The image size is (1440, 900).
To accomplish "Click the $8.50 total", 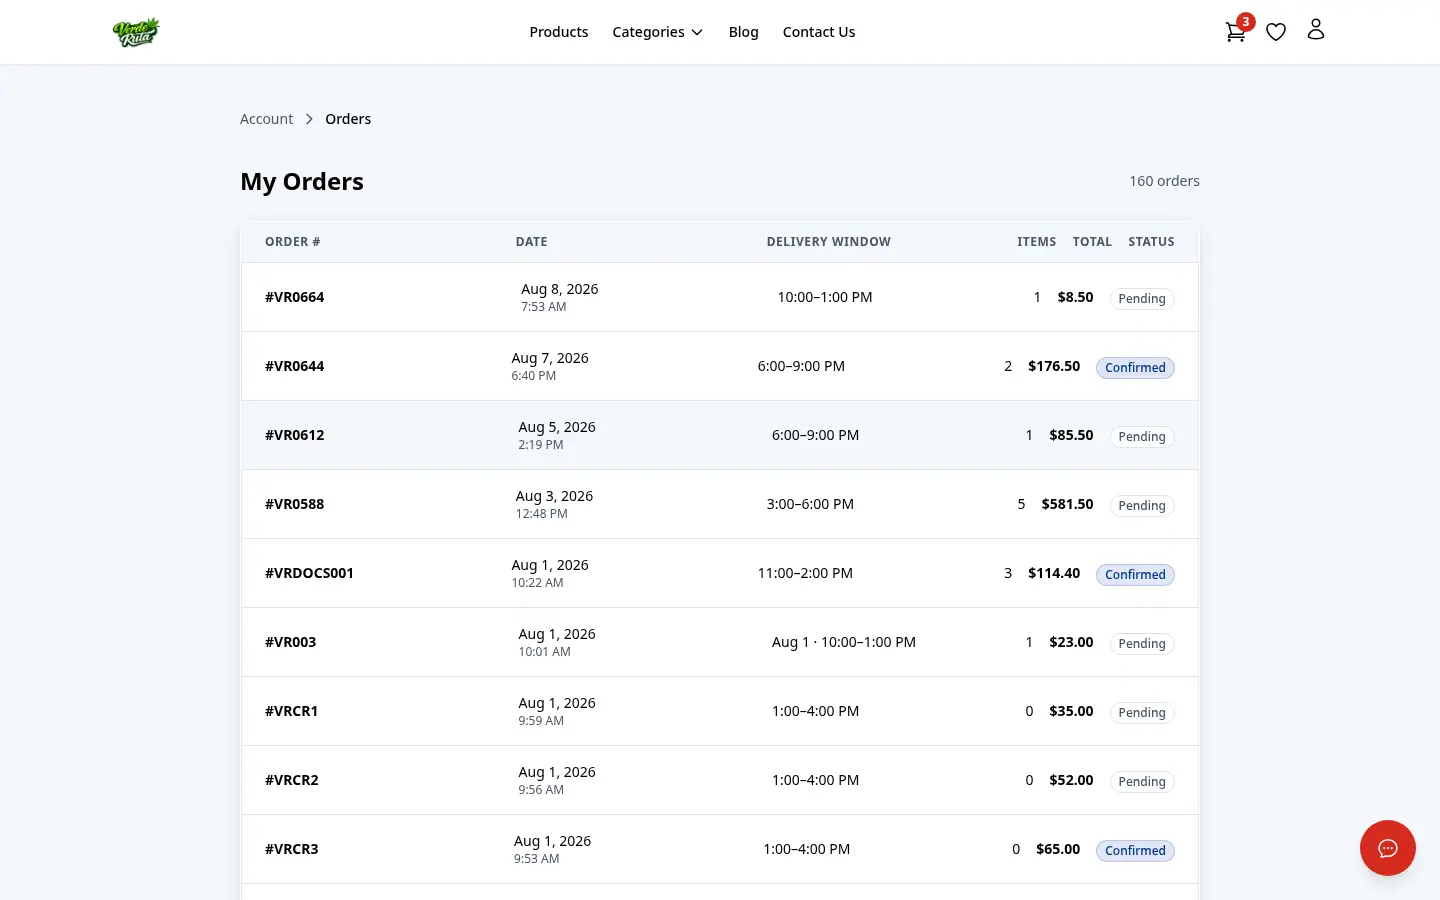I will tap(1075, 297).
